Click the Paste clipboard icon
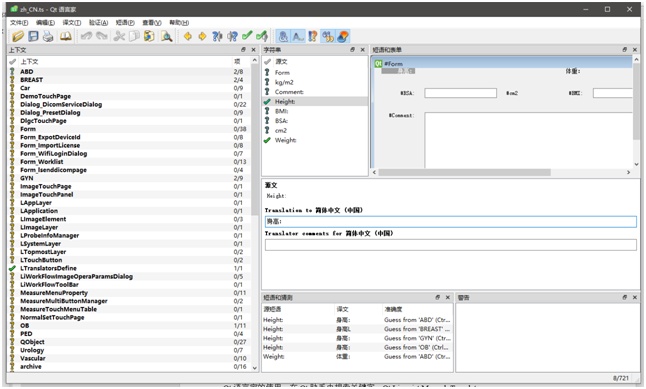 149,36
